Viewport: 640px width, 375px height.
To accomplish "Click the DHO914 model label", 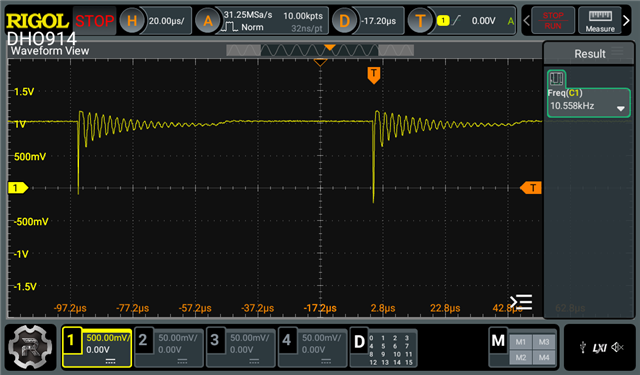I will 42,39.
